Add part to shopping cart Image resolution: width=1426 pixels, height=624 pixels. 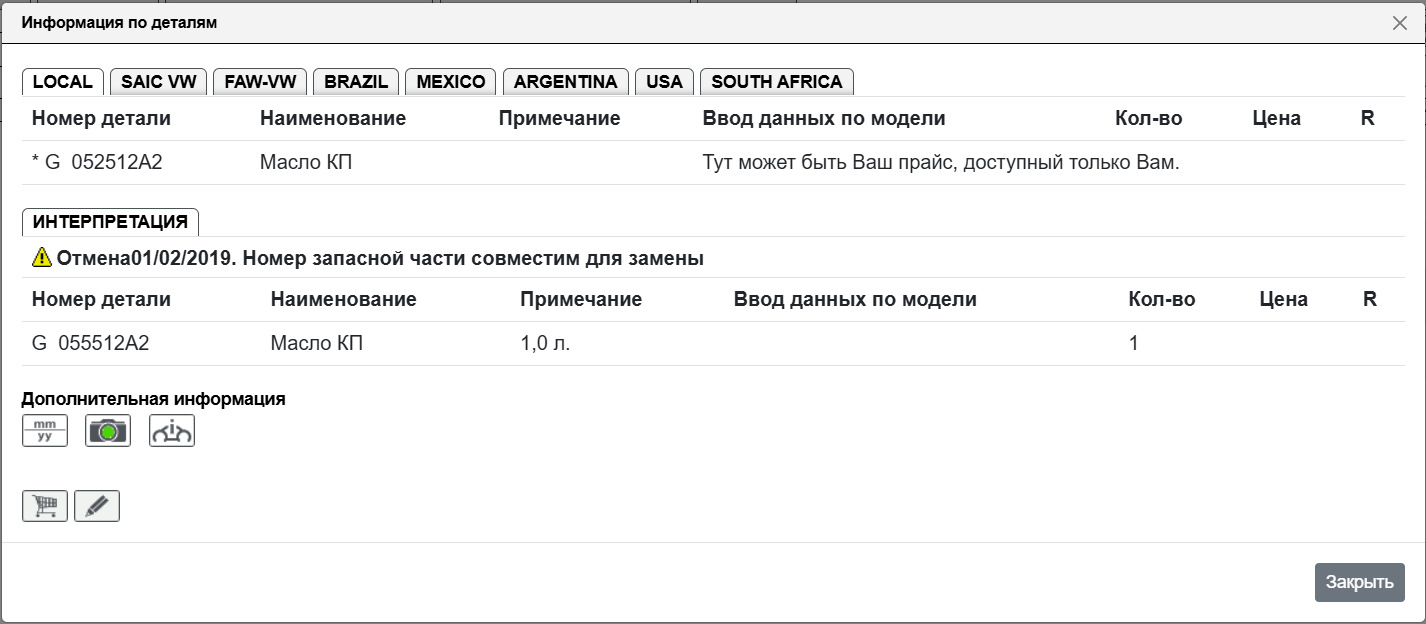45,506
